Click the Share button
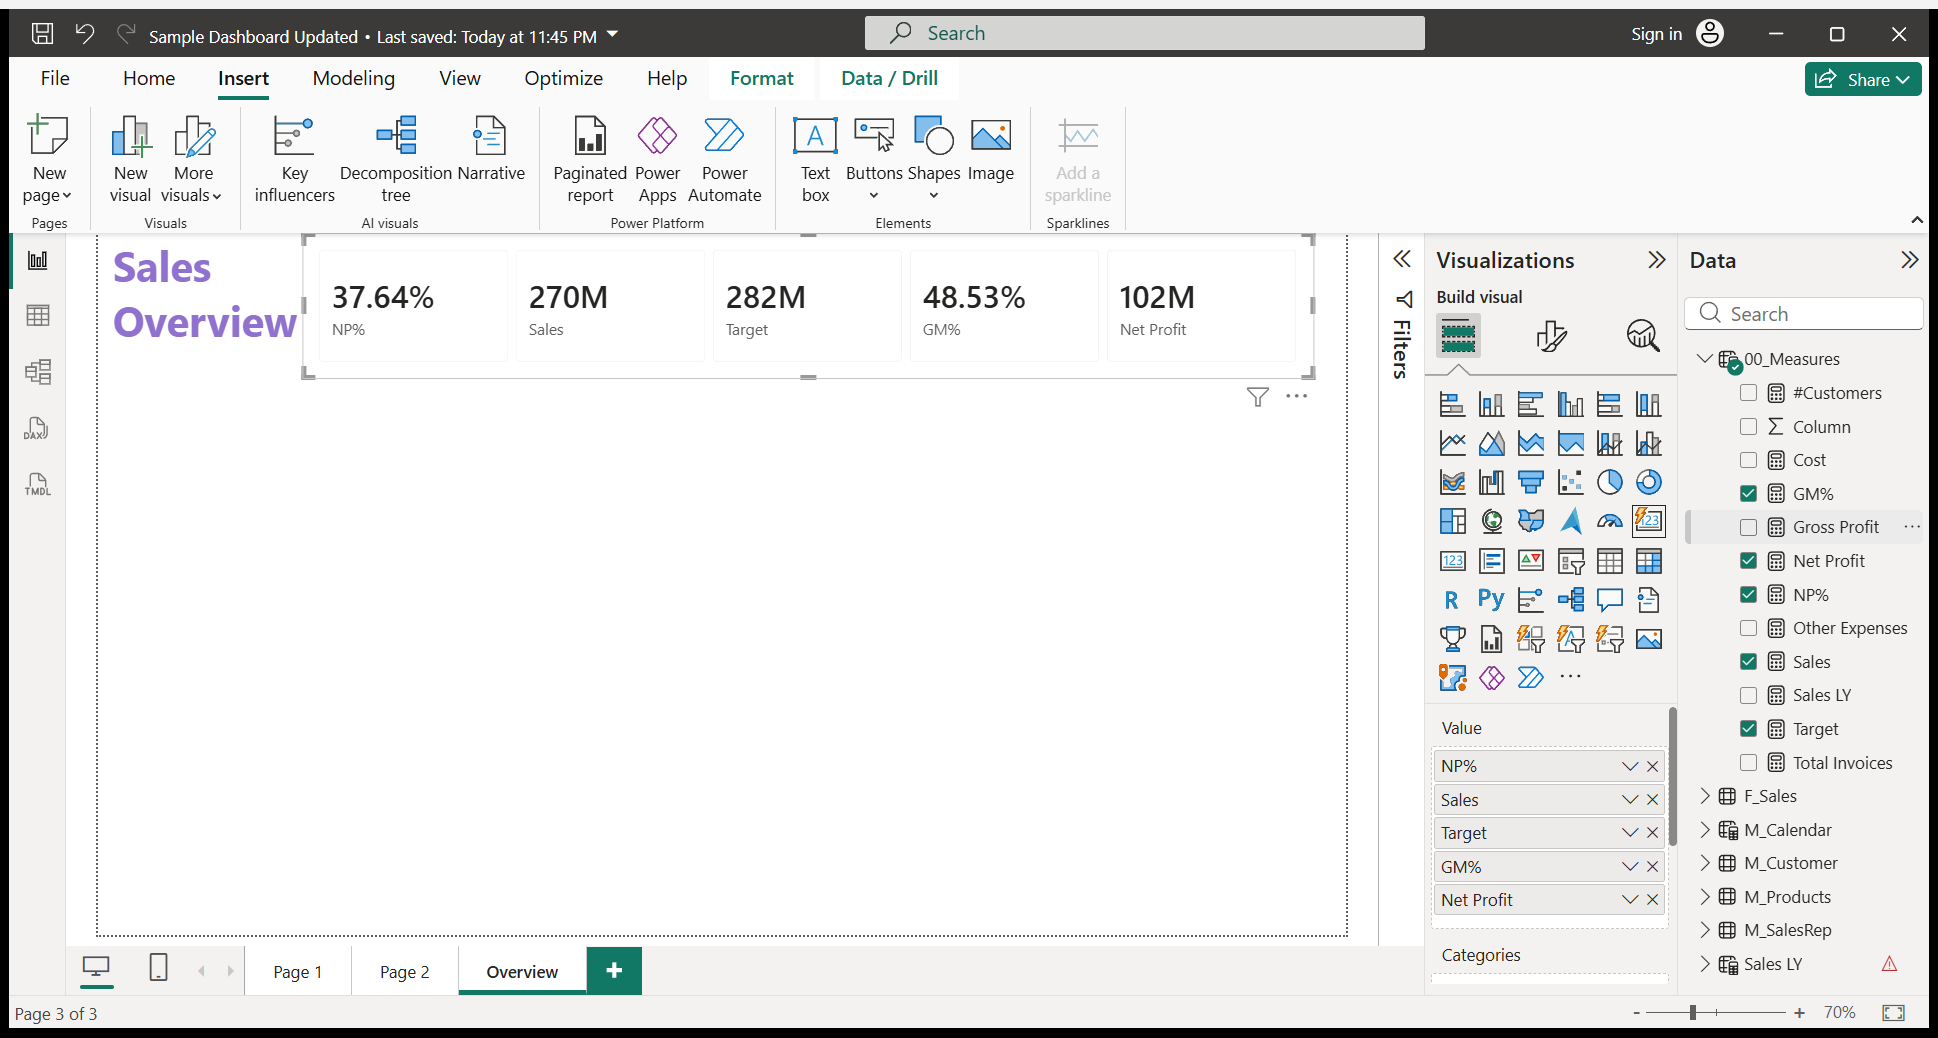 (1862, 79)
